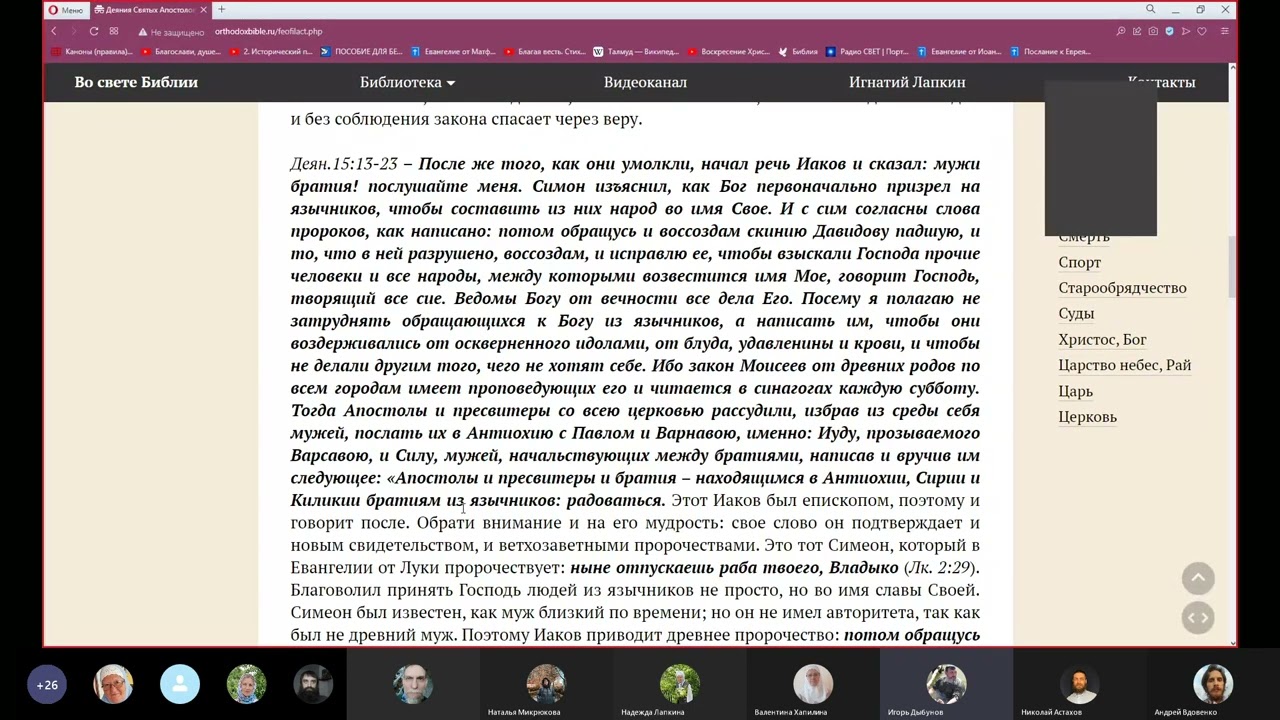This screenshot has height=720, width=1280.
Task: Select the Деяния Святых Апостолов tab
Action: [x=148, y=10]
